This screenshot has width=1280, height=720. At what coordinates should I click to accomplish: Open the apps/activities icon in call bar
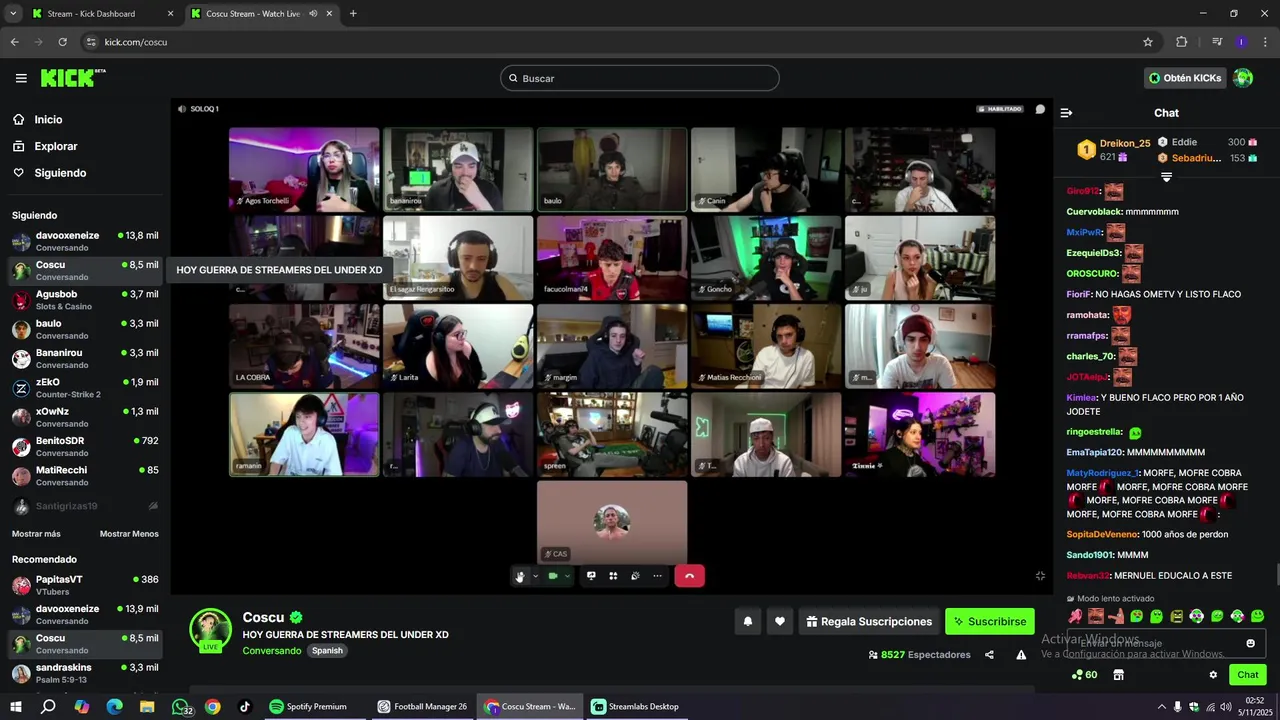[x=613, y=576]
